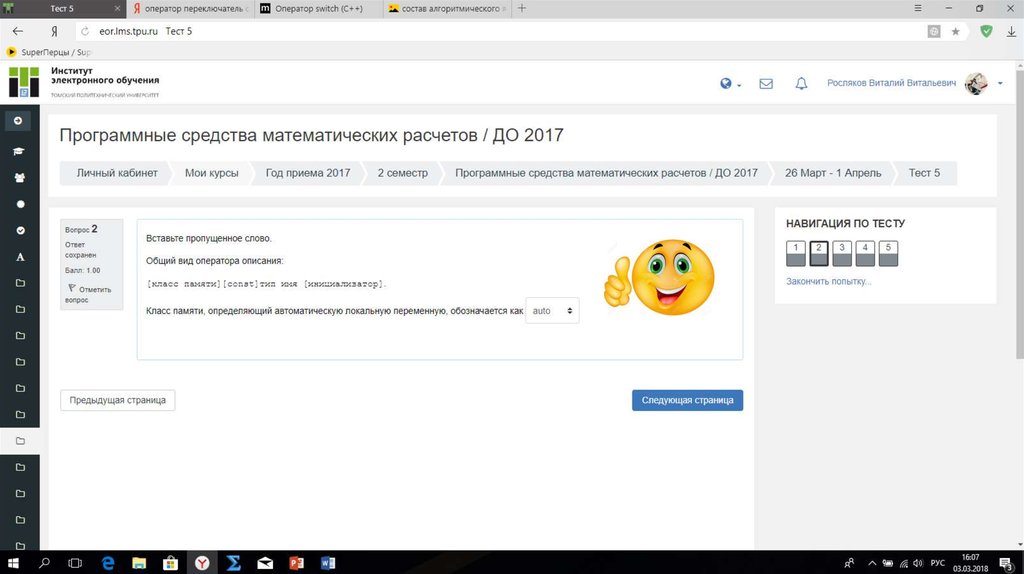Reload the page with refresh icon
The width and height of the screenshot is (1024, 574).
pyautogui.click(x=85, y=31)
